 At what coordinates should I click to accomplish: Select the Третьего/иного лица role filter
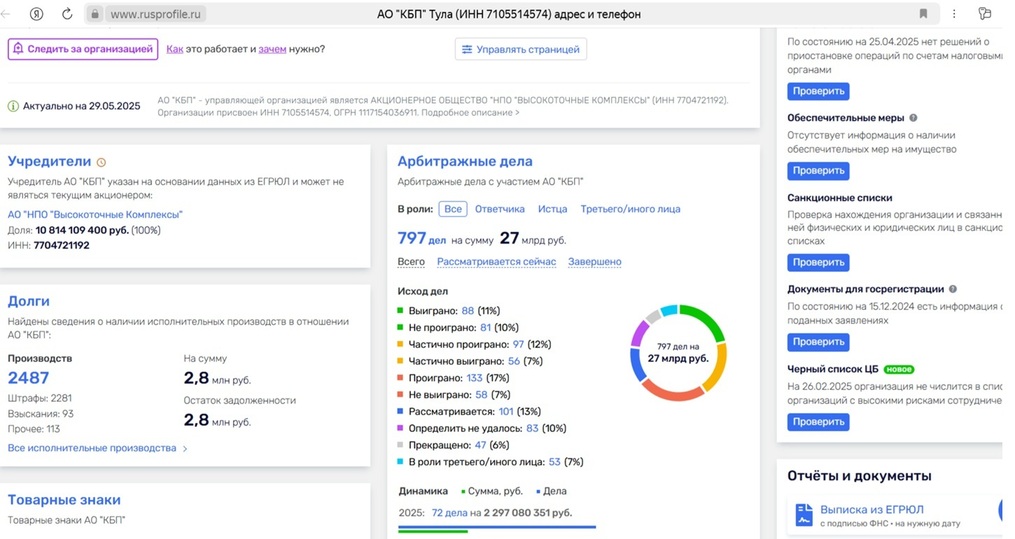(630, 209)
